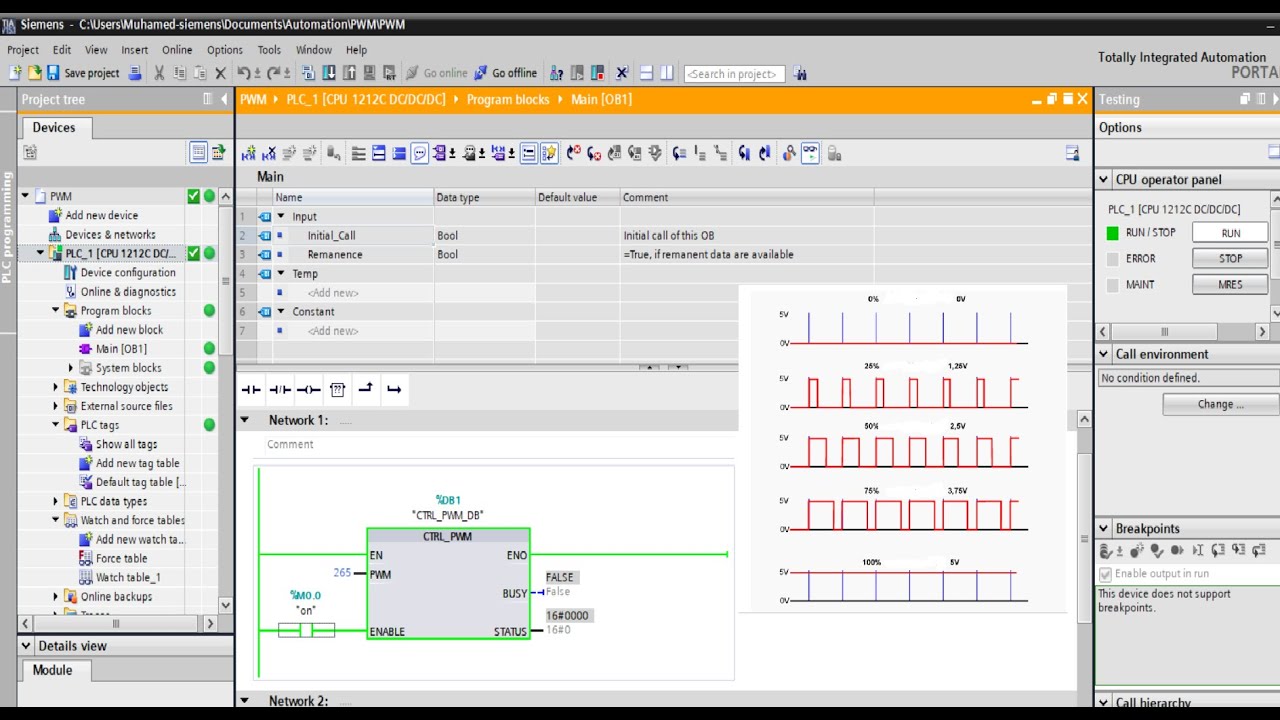
Task: Click the CPU operator panel horizontal scrollbar
Action: (x=1184, y=331)
